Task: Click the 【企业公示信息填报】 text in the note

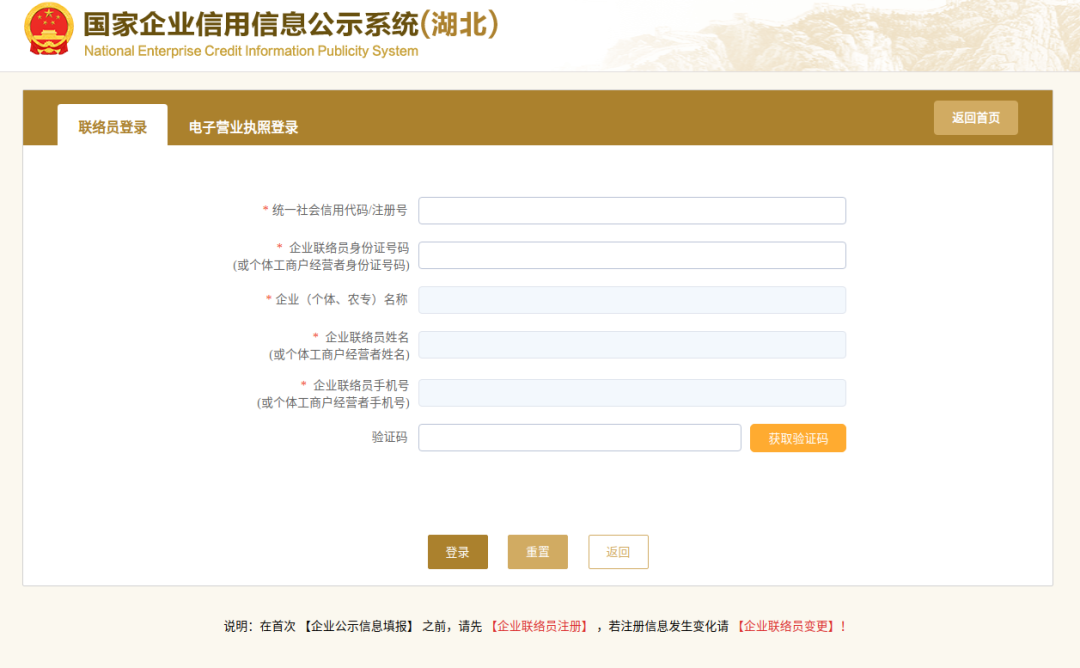Action: tap(359, 627)
